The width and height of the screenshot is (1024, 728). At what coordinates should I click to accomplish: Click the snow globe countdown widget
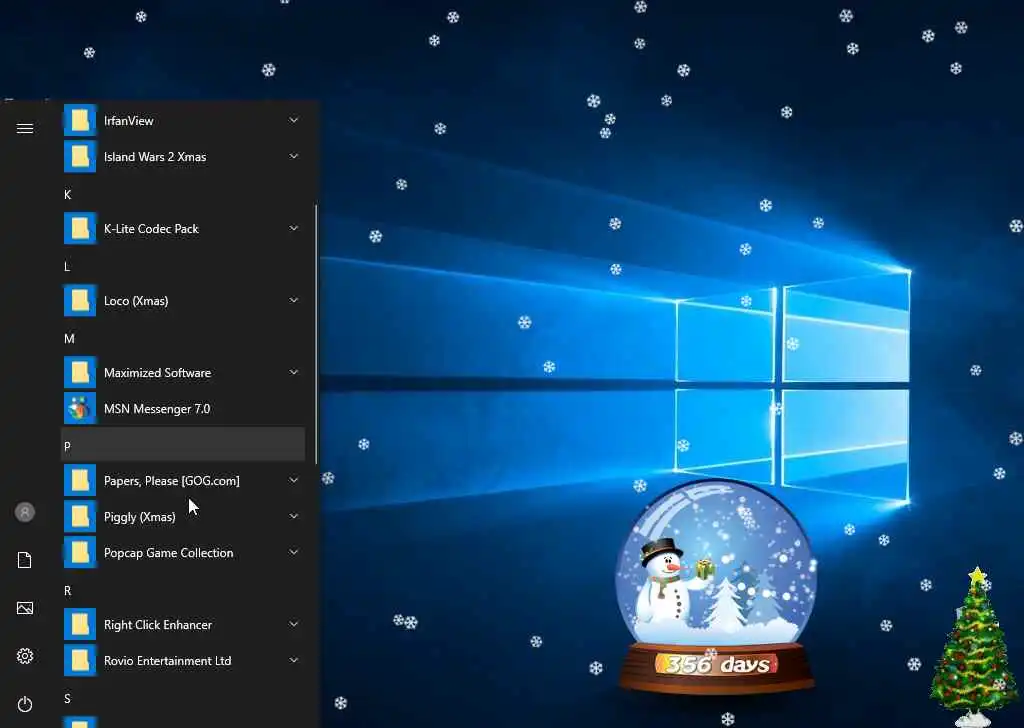716,586
